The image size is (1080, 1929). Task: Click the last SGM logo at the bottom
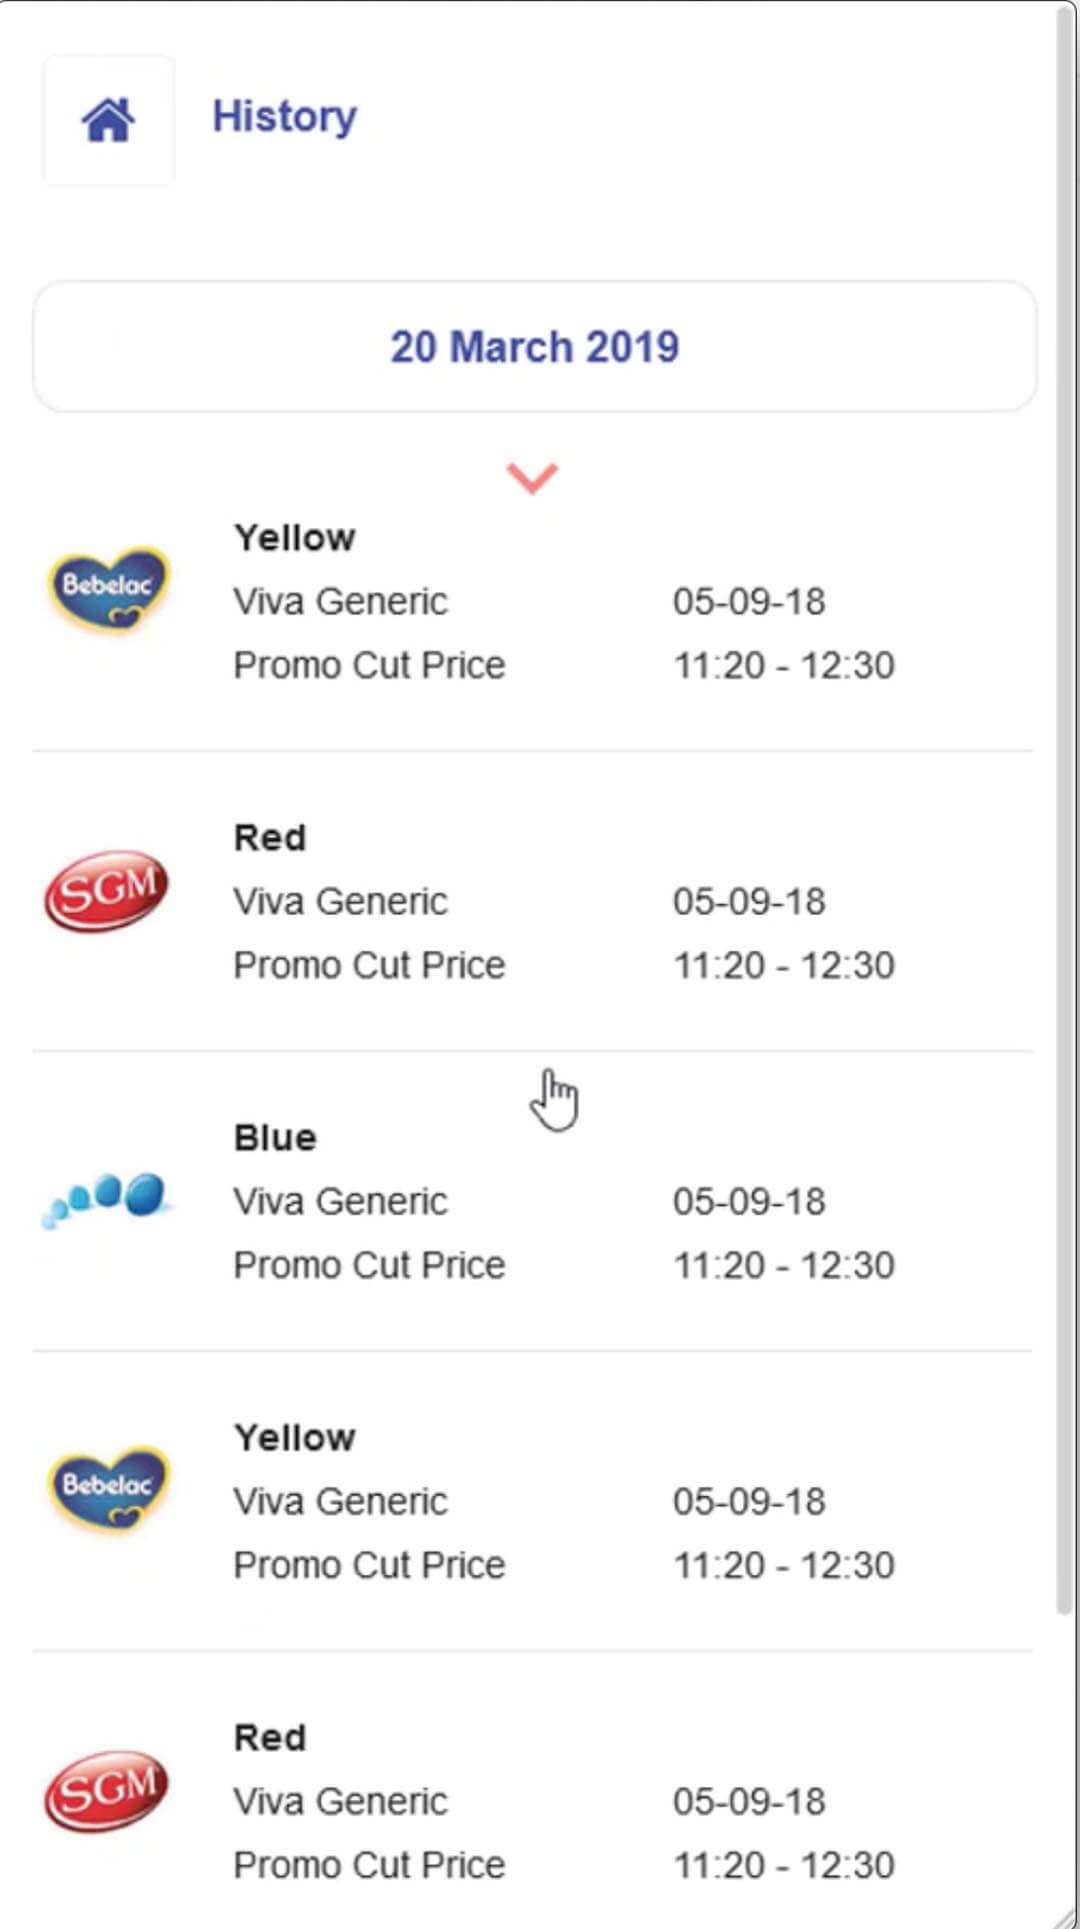tap(106, 1790)
